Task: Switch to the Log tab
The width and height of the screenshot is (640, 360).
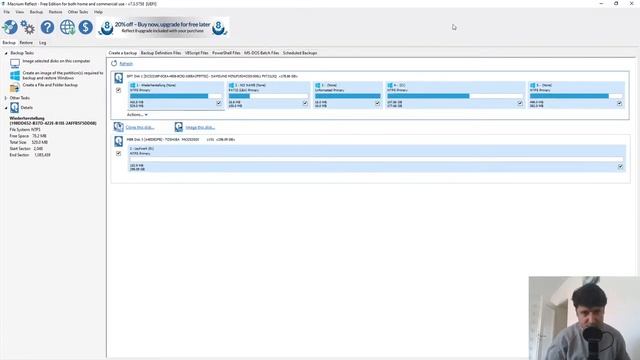Action: coord(42,42)
